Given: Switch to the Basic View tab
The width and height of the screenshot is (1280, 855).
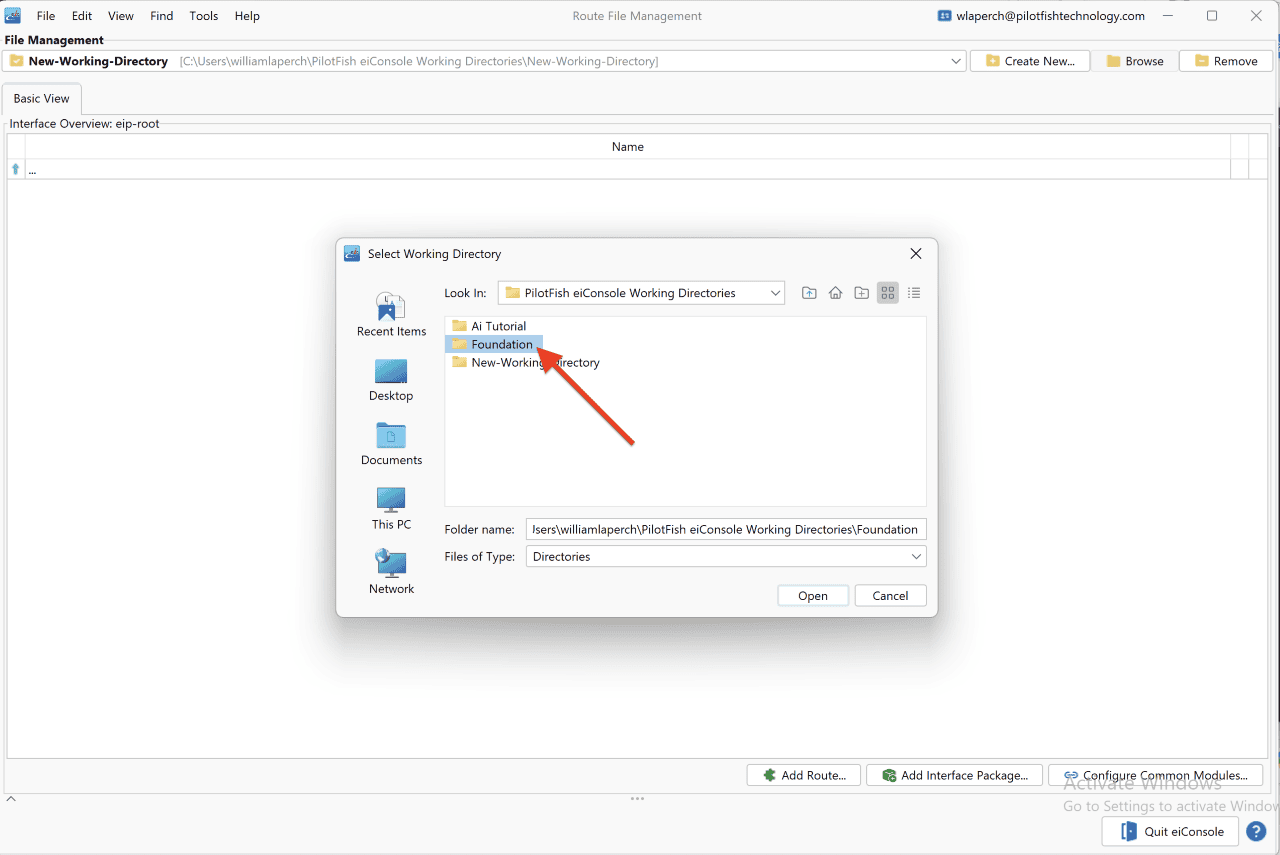Looking at the screenshot, I should [x=42, y=99].
